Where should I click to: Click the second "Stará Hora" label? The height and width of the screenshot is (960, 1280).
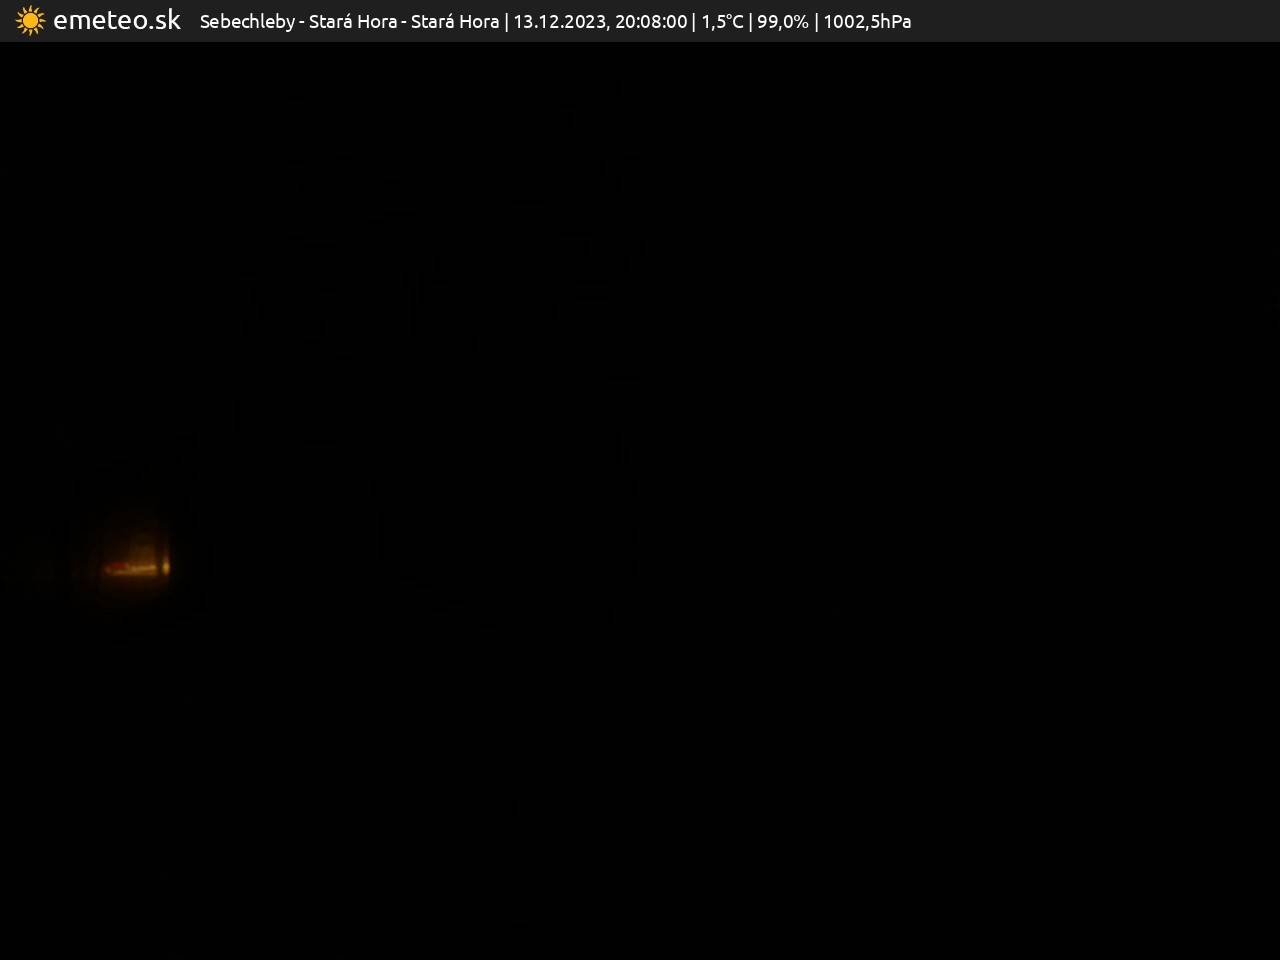click(455, 22)
